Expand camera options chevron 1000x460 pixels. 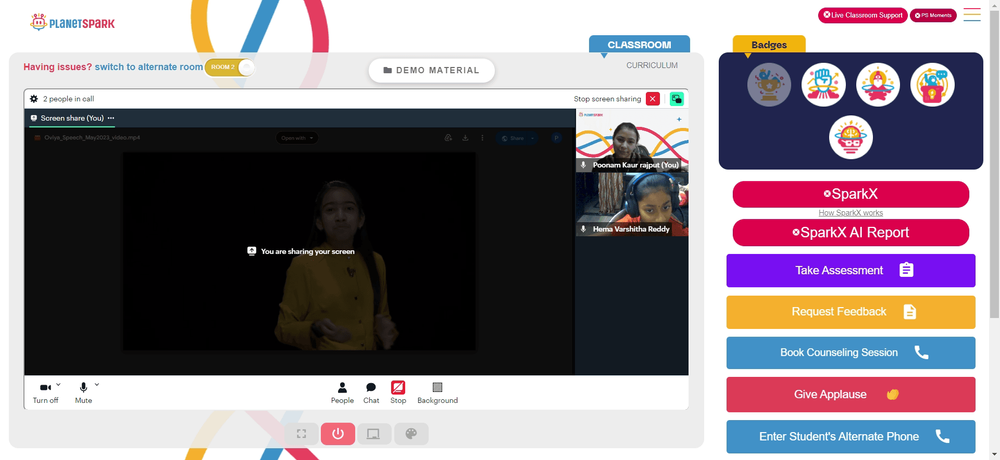(x=59, y=384)
